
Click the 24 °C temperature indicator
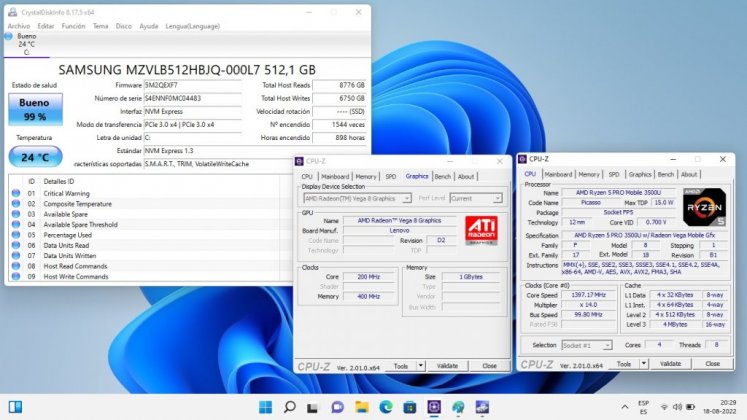click(35, 157)
